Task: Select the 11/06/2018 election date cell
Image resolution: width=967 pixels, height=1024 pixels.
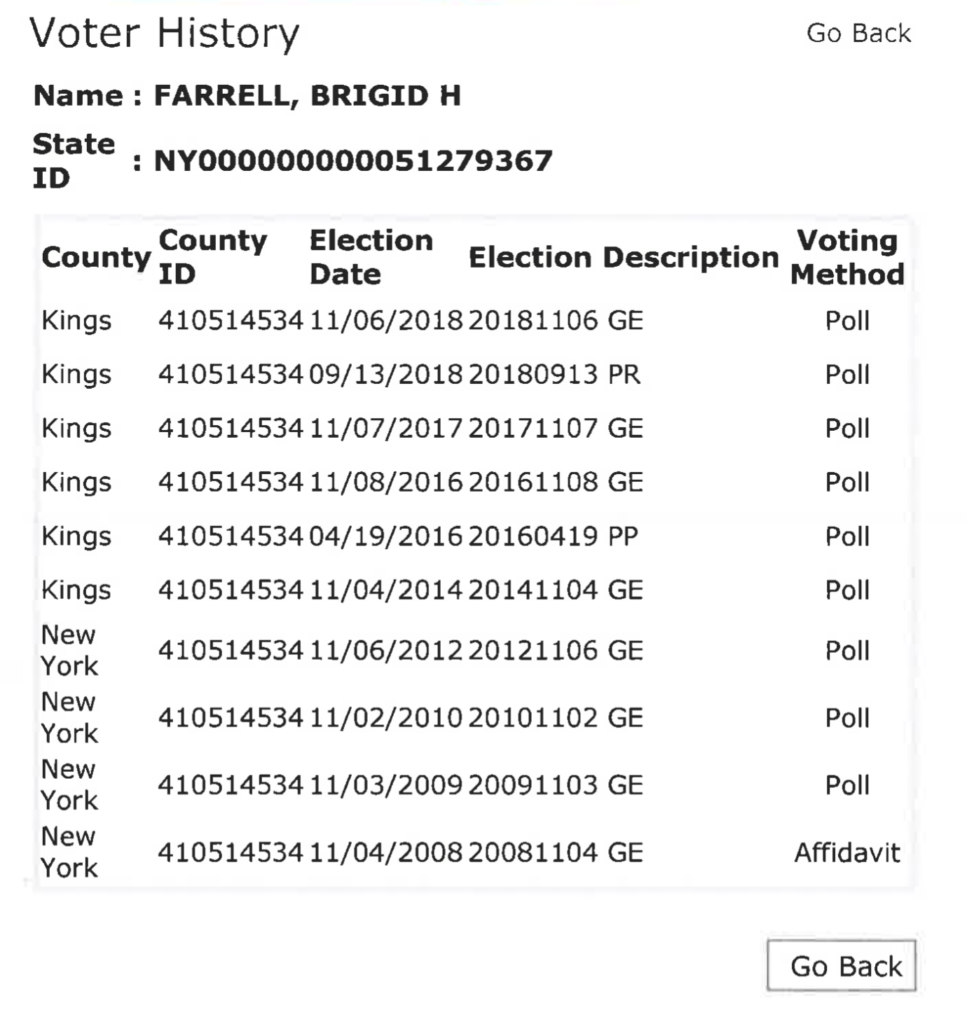Action: point(386,321)
